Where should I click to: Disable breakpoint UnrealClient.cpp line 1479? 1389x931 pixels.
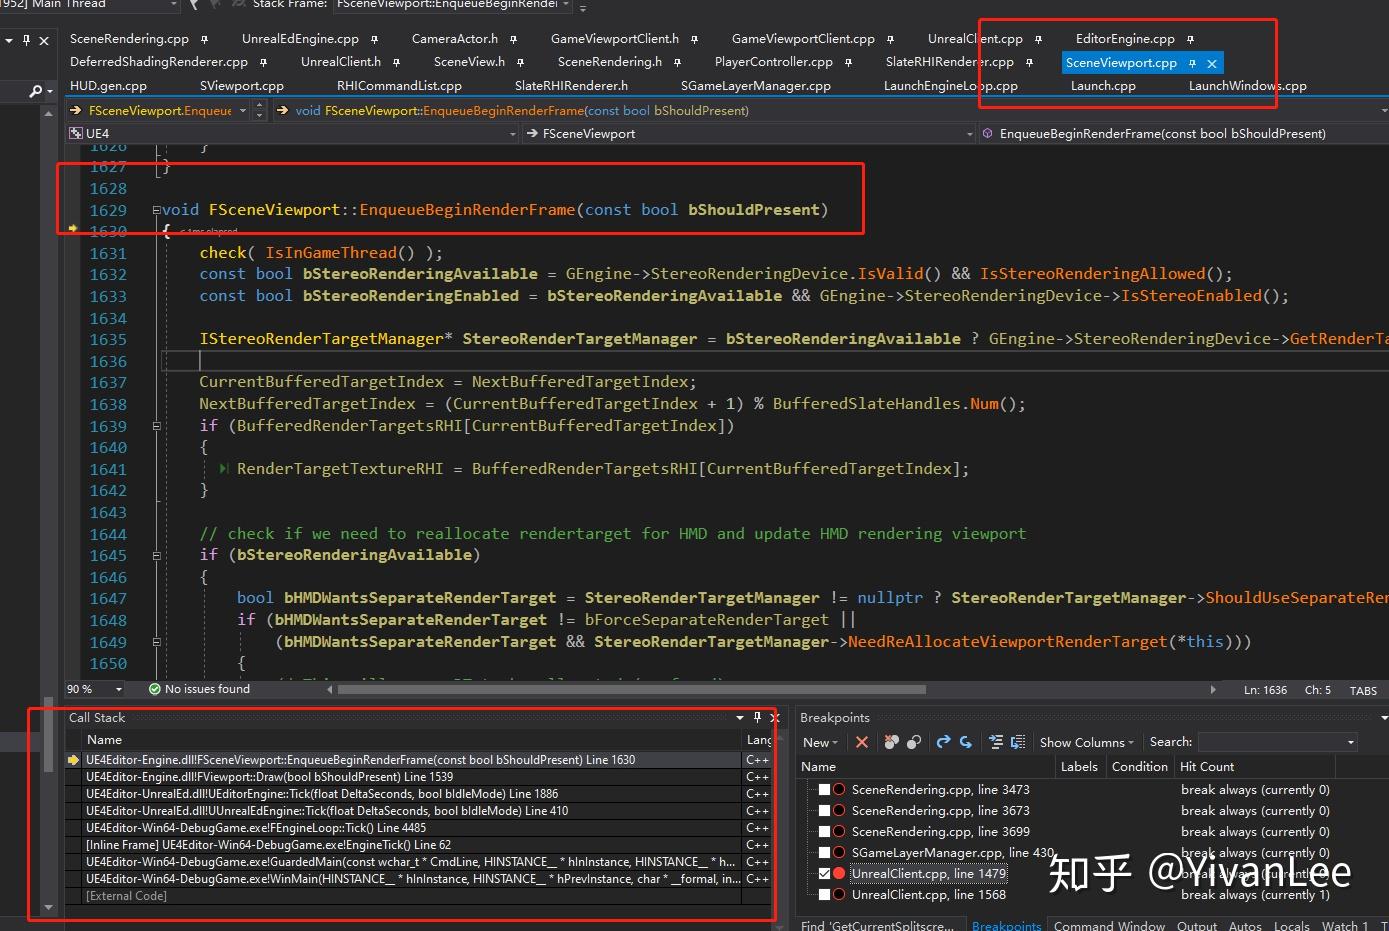pyautogui.click(x=824, y=873)
